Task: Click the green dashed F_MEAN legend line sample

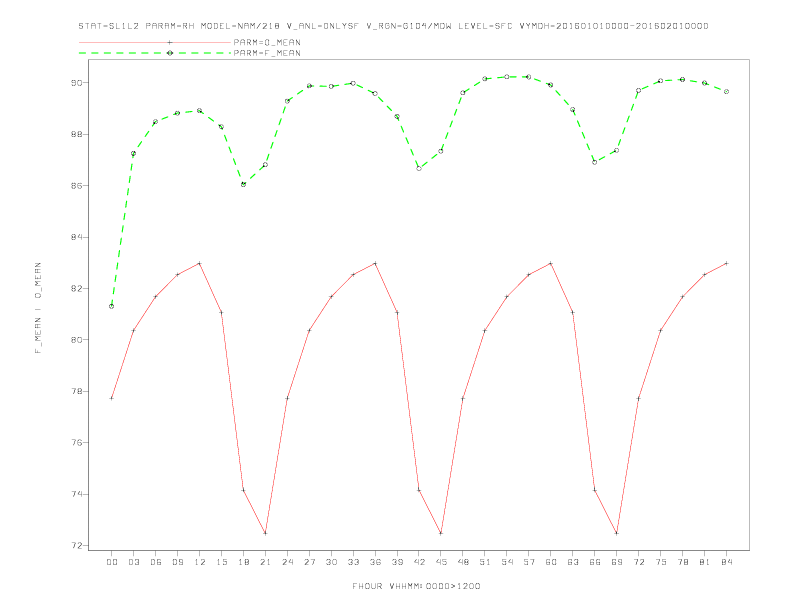Action: point(155,53)
